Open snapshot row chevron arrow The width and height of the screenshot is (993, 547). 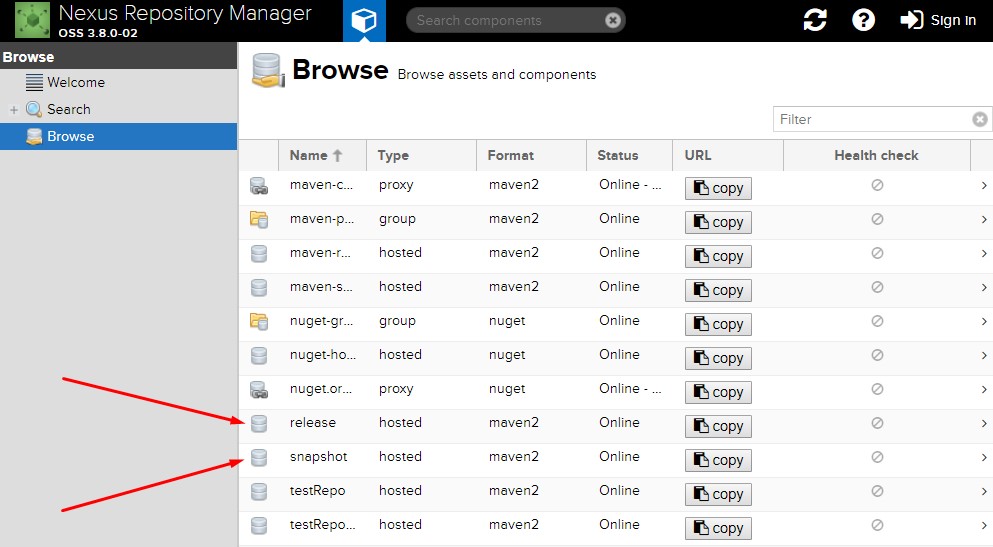tap(984, 457)
